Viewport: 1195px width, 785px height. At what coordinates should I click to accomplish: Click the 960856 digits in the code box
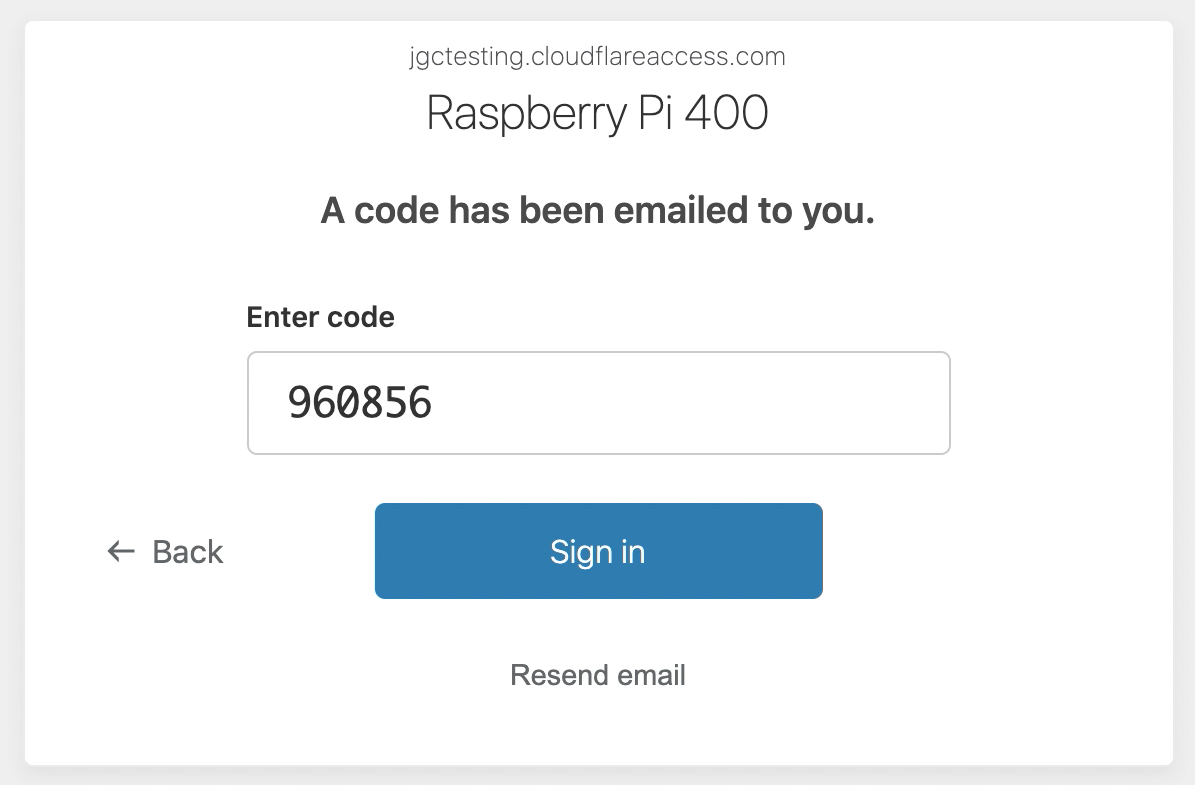coord(360,402)
